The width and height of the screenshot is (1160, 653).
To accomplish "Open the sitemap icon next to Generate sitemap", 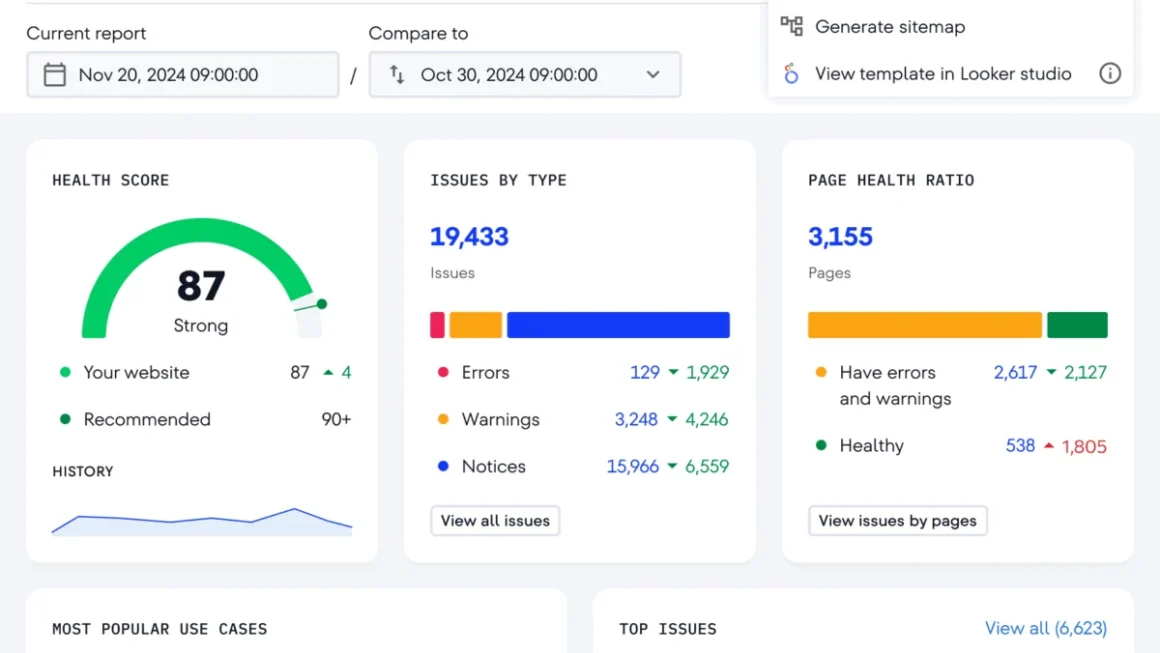I will [x=792, y=27].
